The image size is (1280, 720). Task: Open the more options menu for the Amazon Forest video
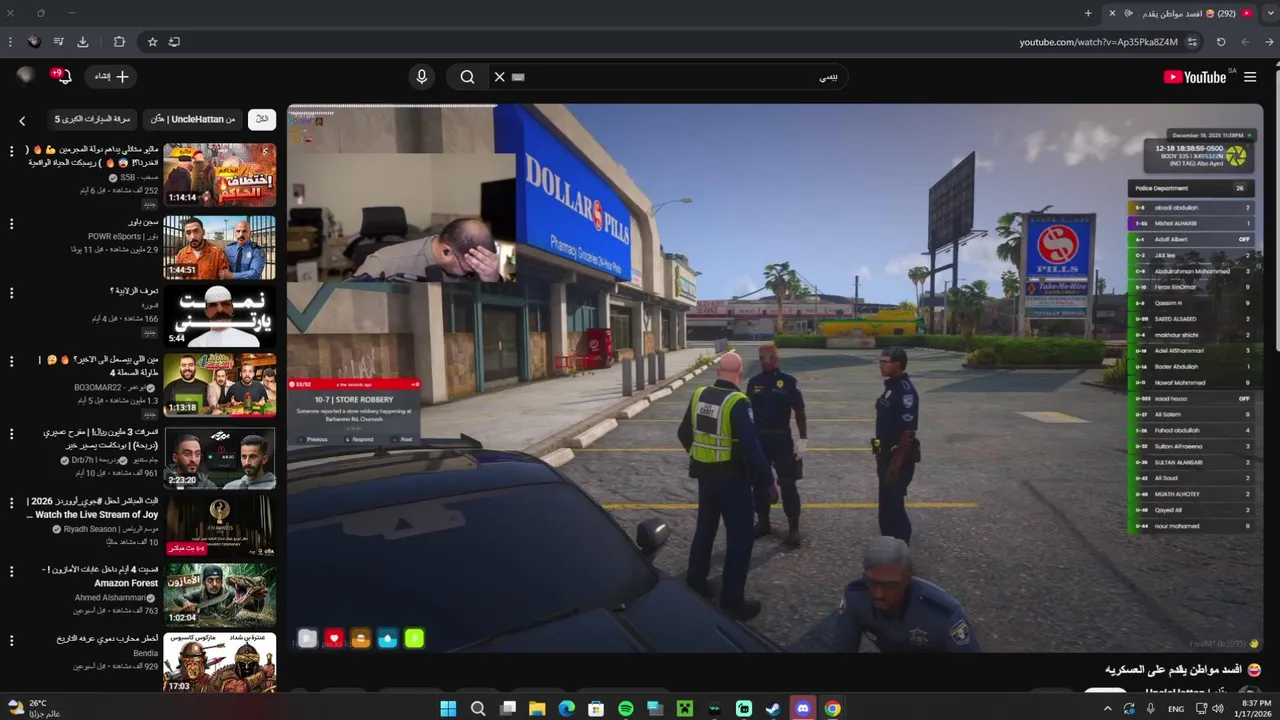pos(12,572)
